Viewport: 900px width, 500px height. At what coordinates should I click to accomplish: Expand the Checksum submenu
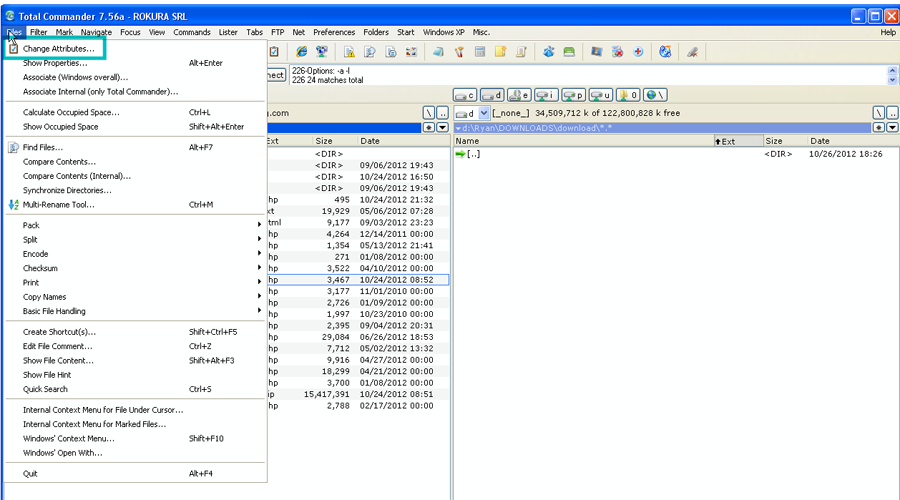pyautogui.click(x=135, y=268)
